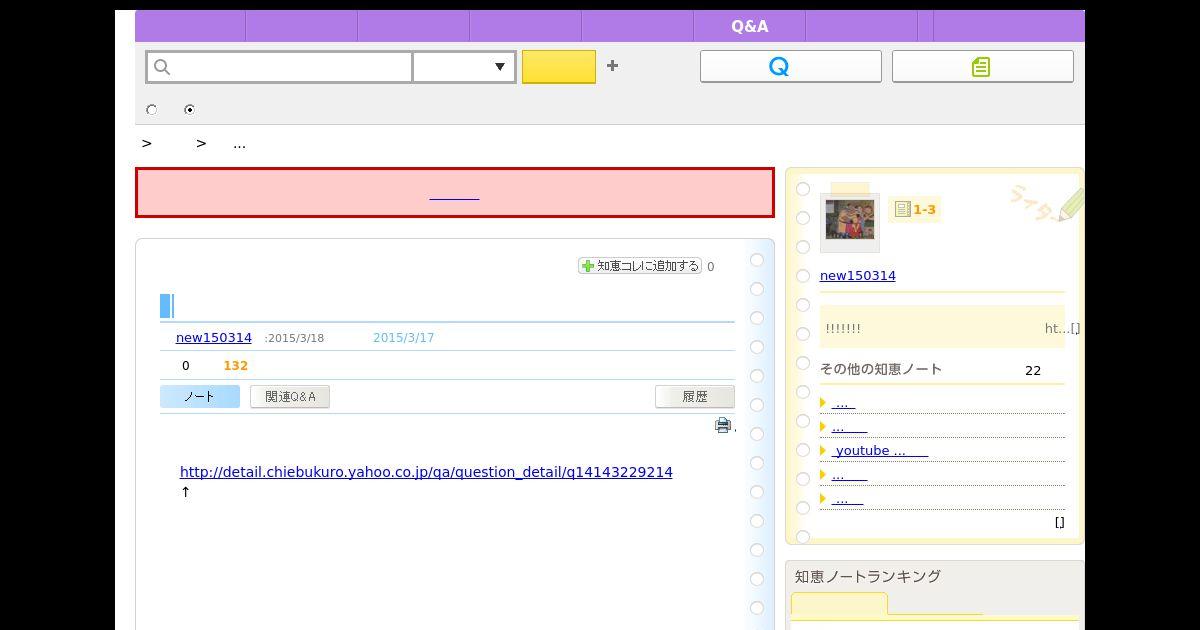
Task: Click the 22 count beside その他の知恵ノート
Action: pyautogui.click(x=1033, y=371)
